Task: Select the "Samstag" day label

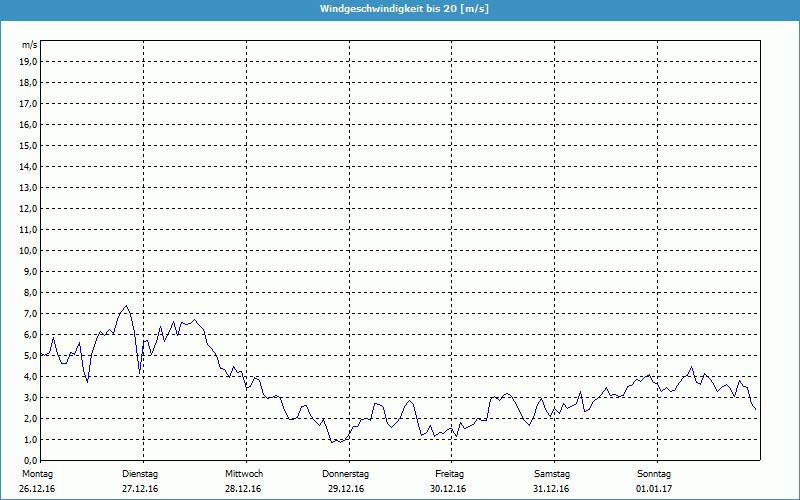Action: coord(552,473)
